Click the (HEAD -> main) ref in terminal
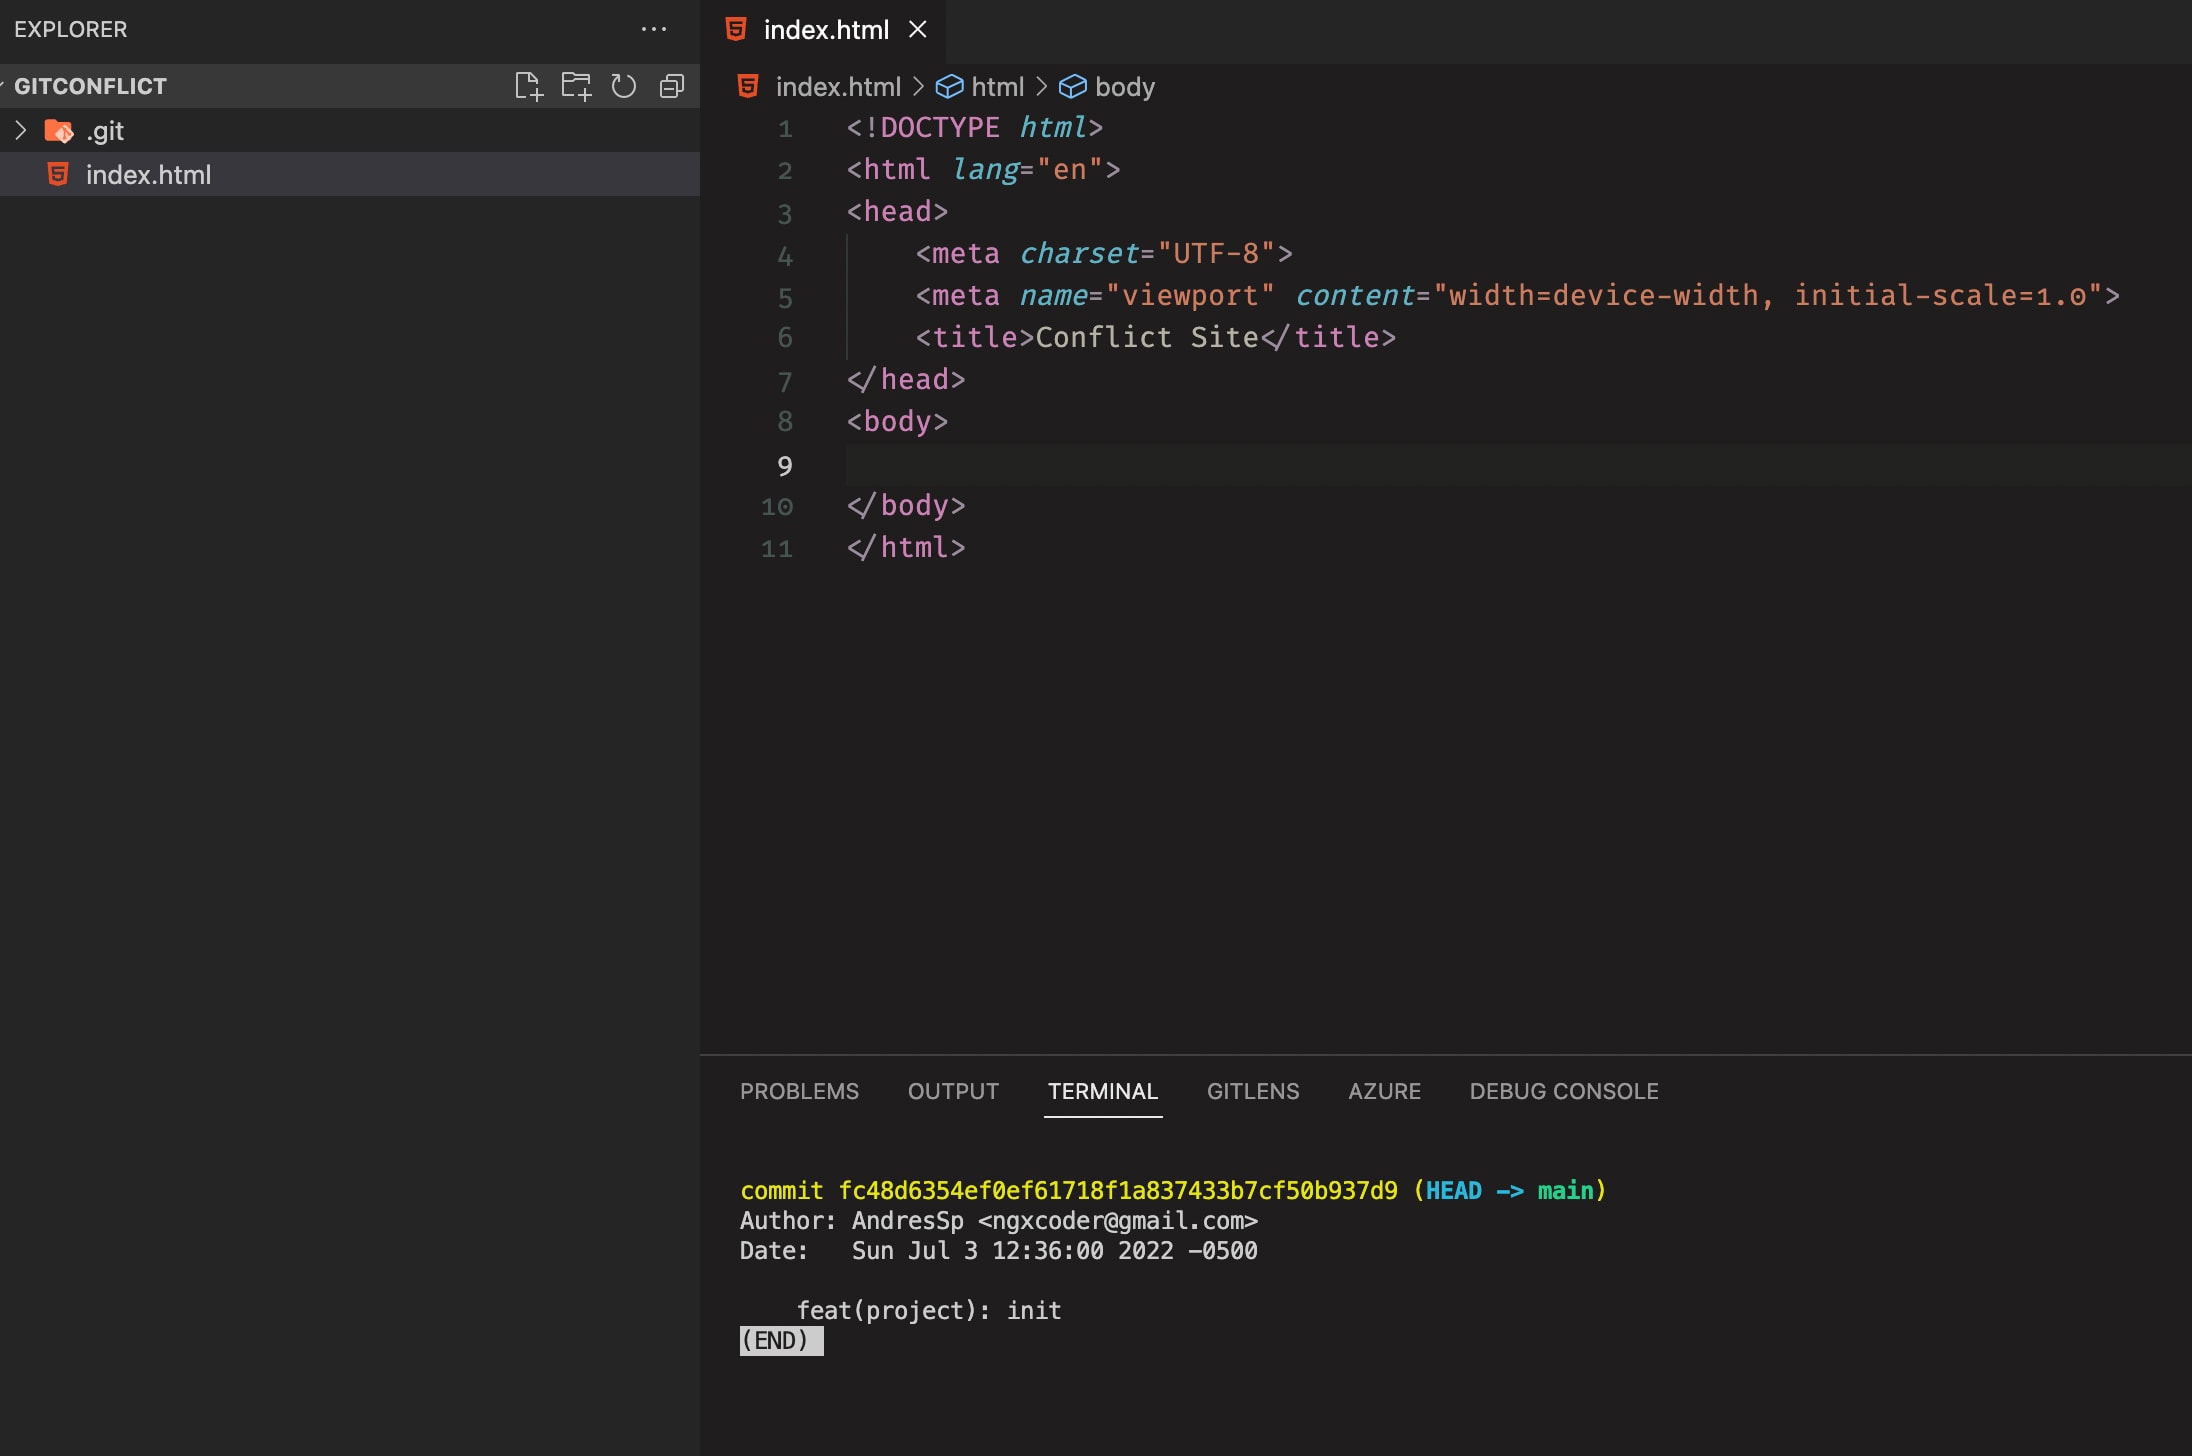 pos(1510,1190)
